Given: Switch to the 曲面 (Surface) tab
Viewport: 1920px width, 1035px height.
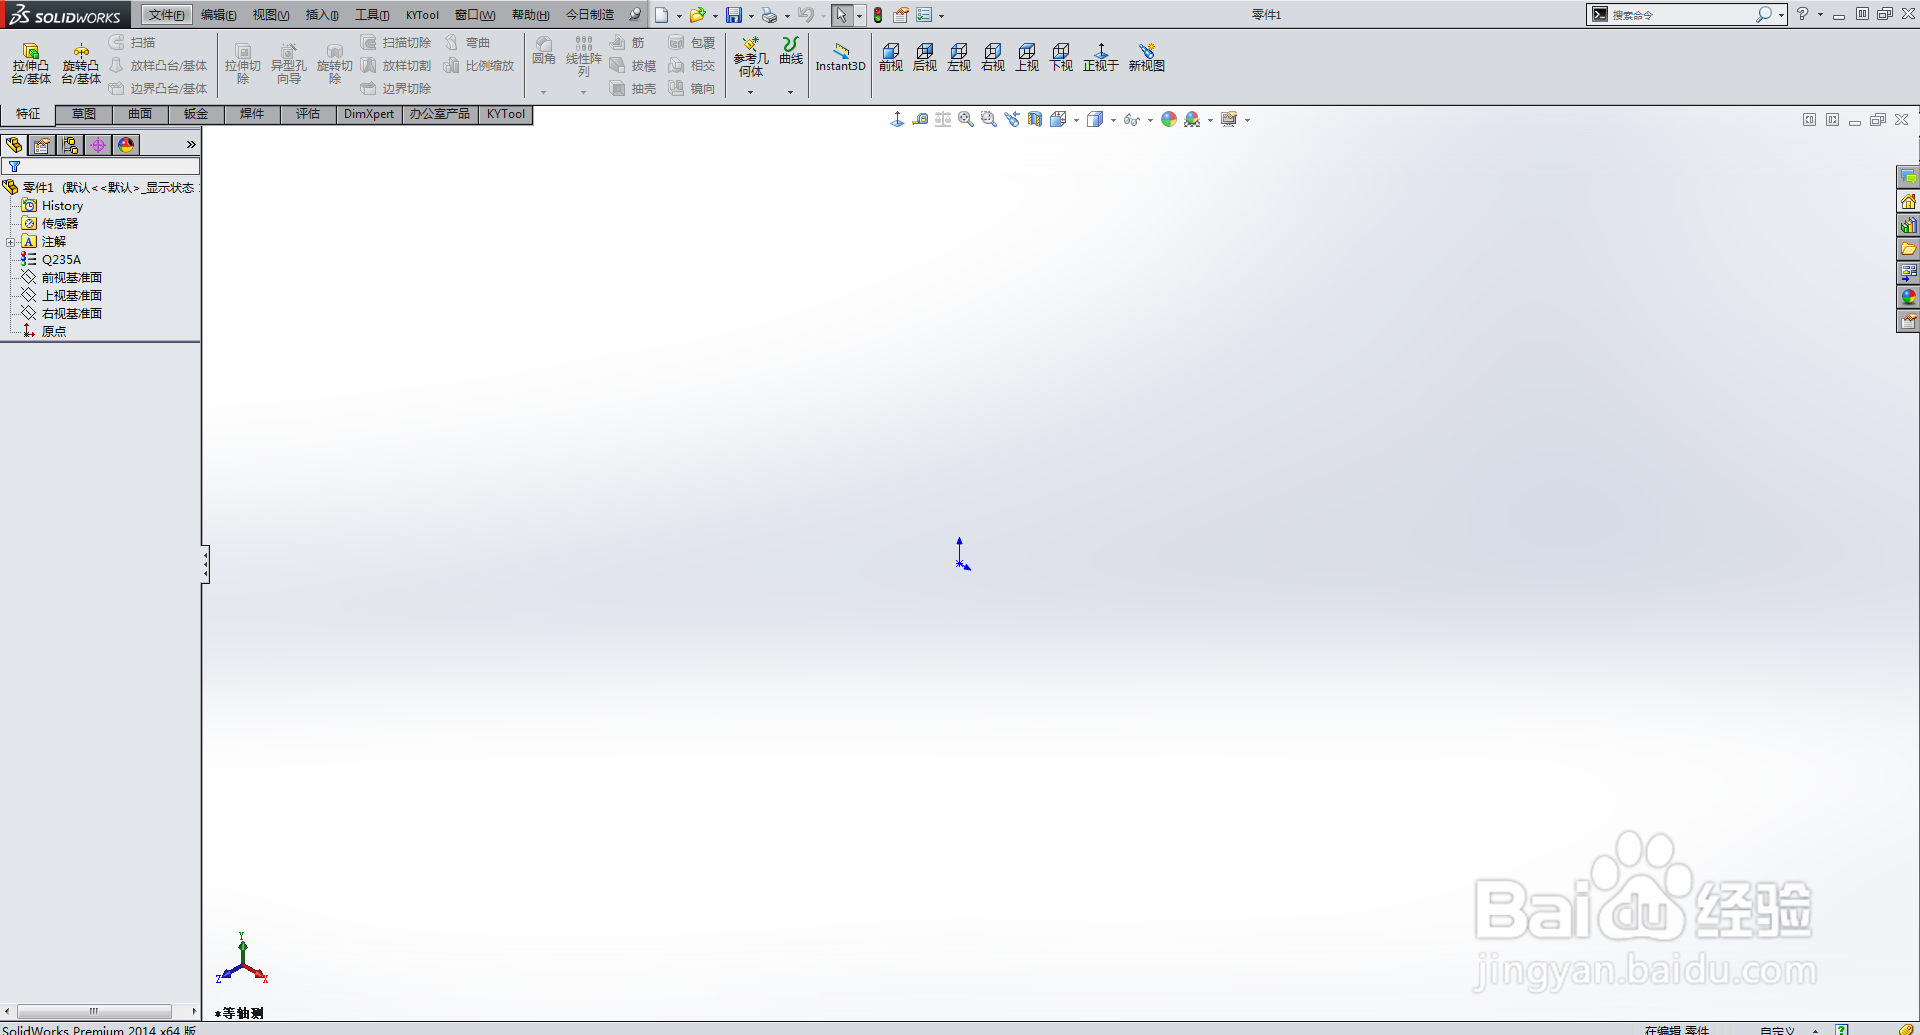Looking at the screenshot, I should (x=140, y=114).
